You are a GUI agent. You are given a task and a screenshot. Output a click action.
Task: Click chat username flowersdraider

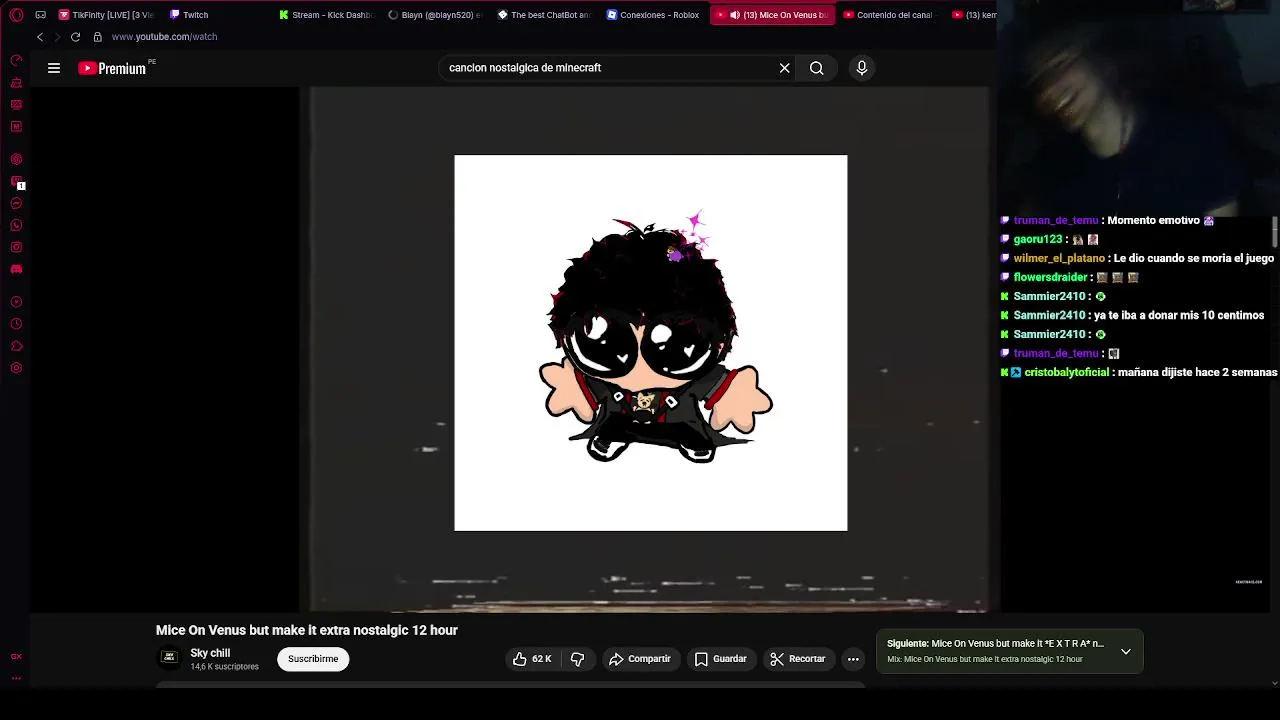pyautogui.click(x=1050, y=277)
